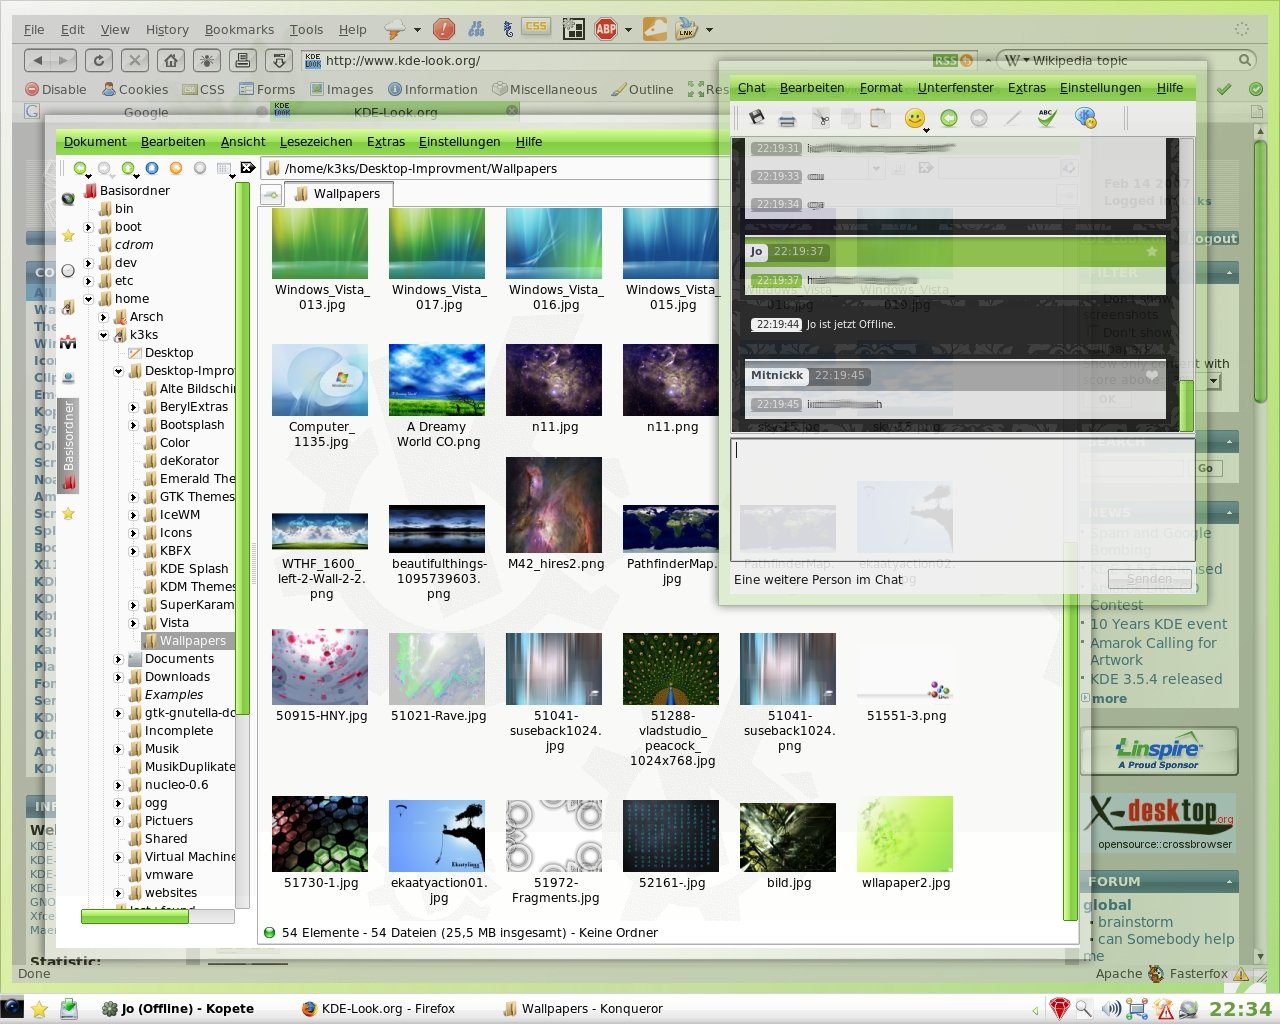Screen dimensions: 1280x1024
Task: Expand the Arsch folder in tree
Action: coord(103,317)
